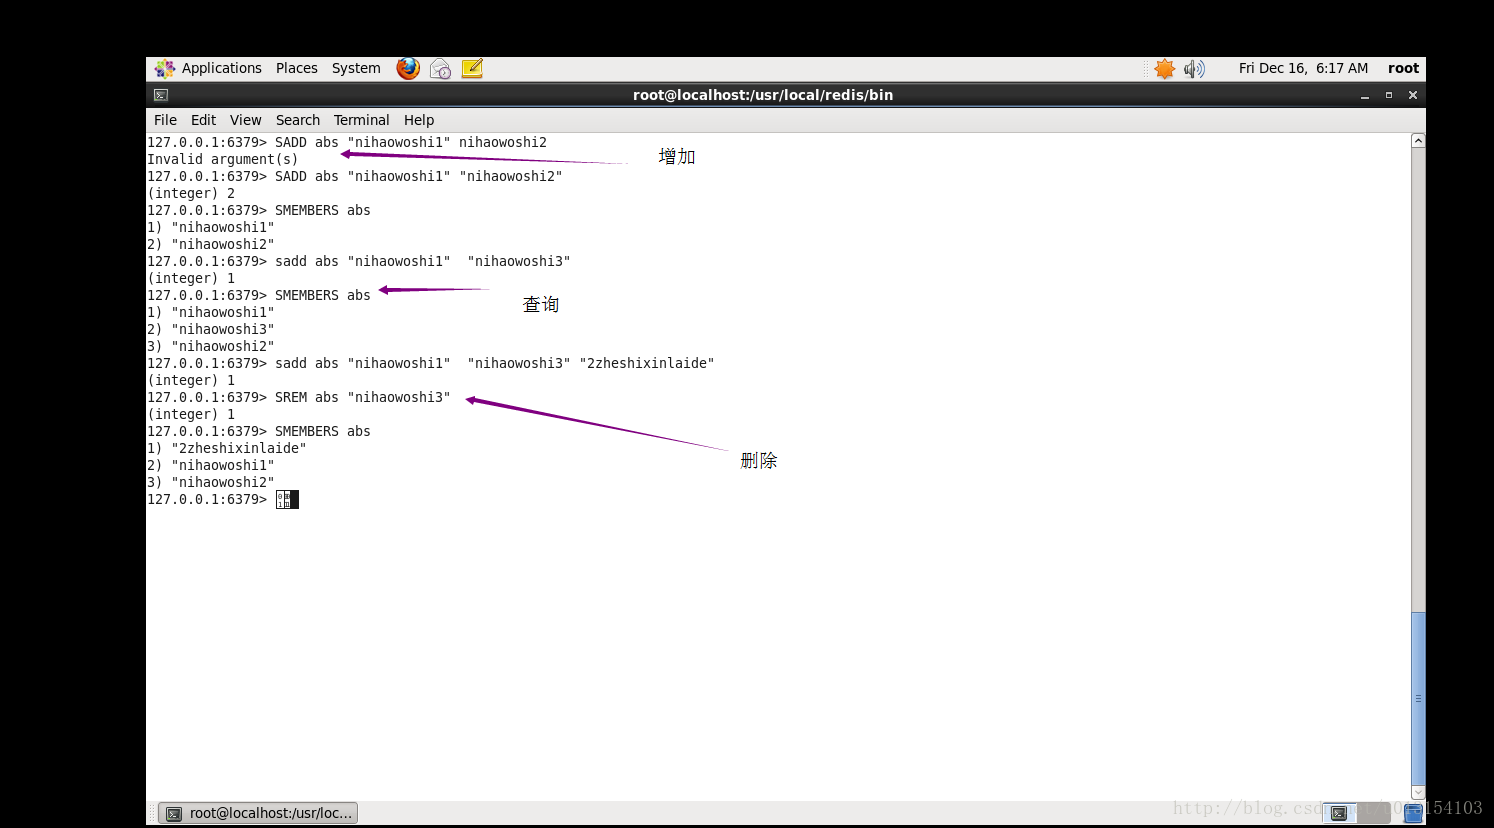Open the notes launcher icon in the panel
1494x828 pixels.
click(472, 68)
